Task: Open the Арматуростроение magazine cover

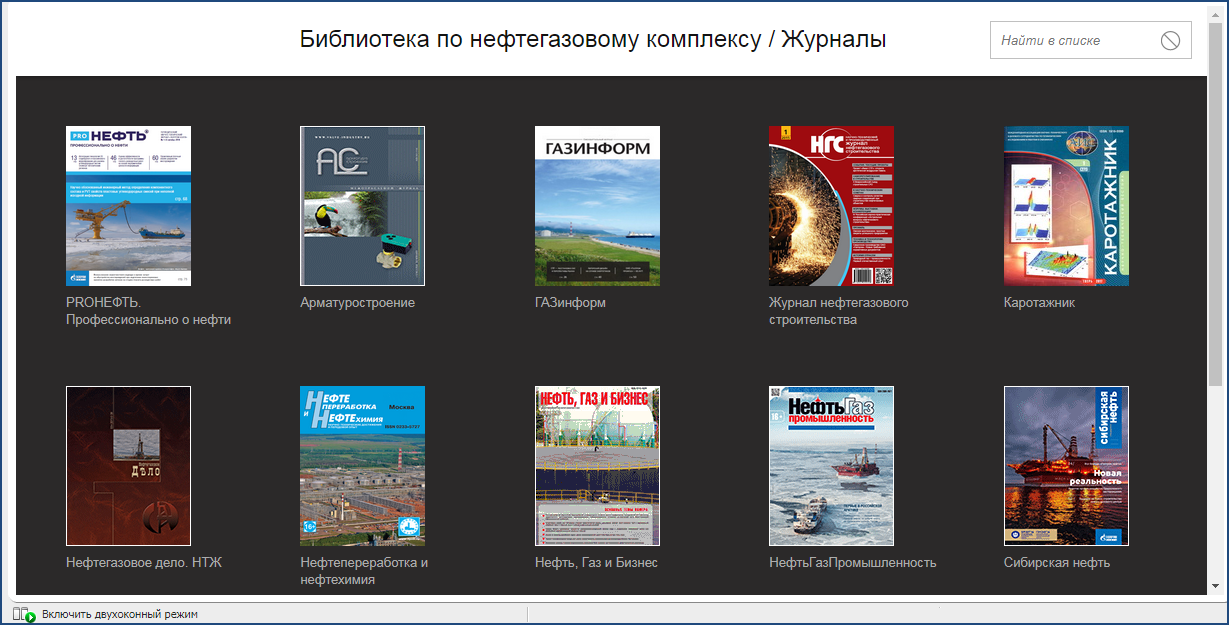Action: click(x=363, y=206)
